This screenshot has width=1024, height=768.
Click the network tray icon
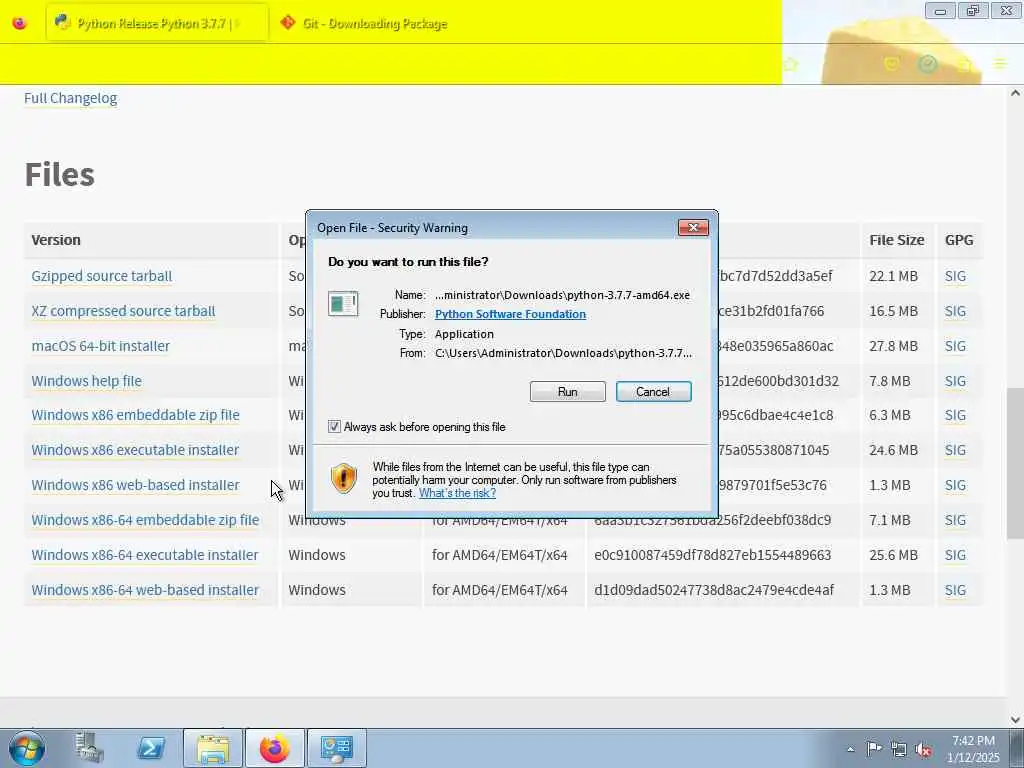pyautogui.click(x=899, y=750)
